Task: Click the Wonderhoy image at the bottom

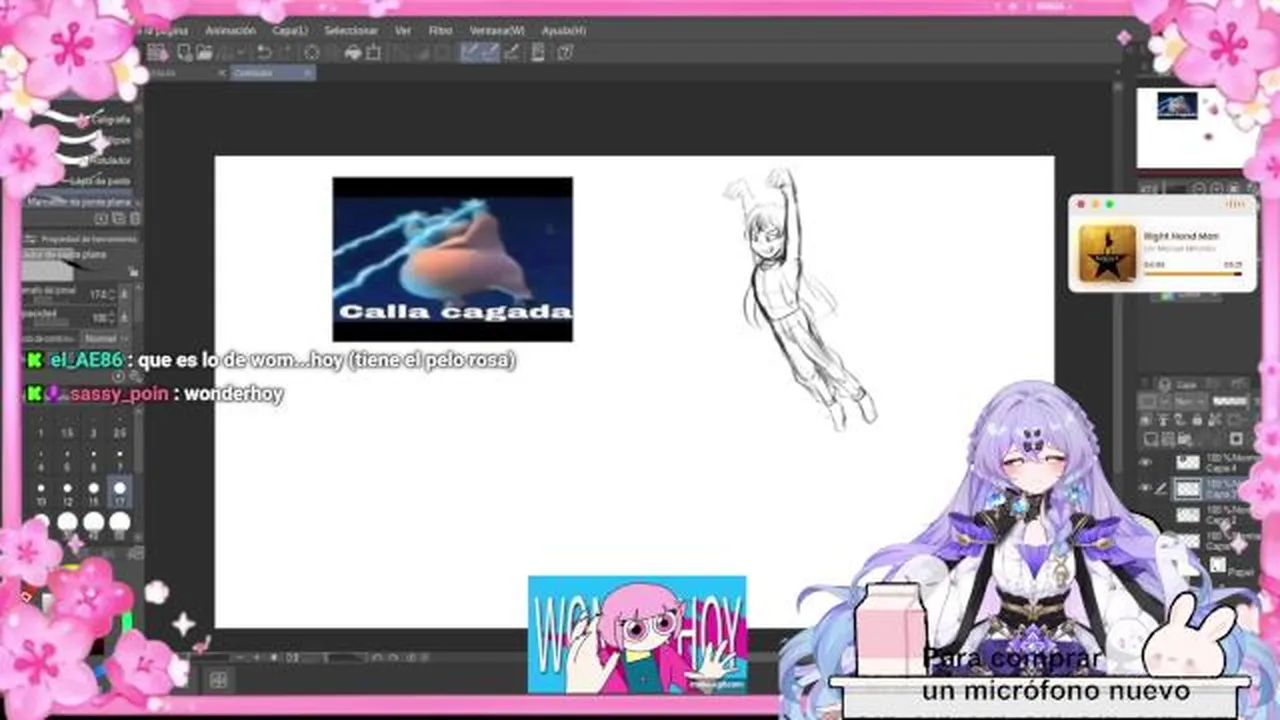Action: 637,634
